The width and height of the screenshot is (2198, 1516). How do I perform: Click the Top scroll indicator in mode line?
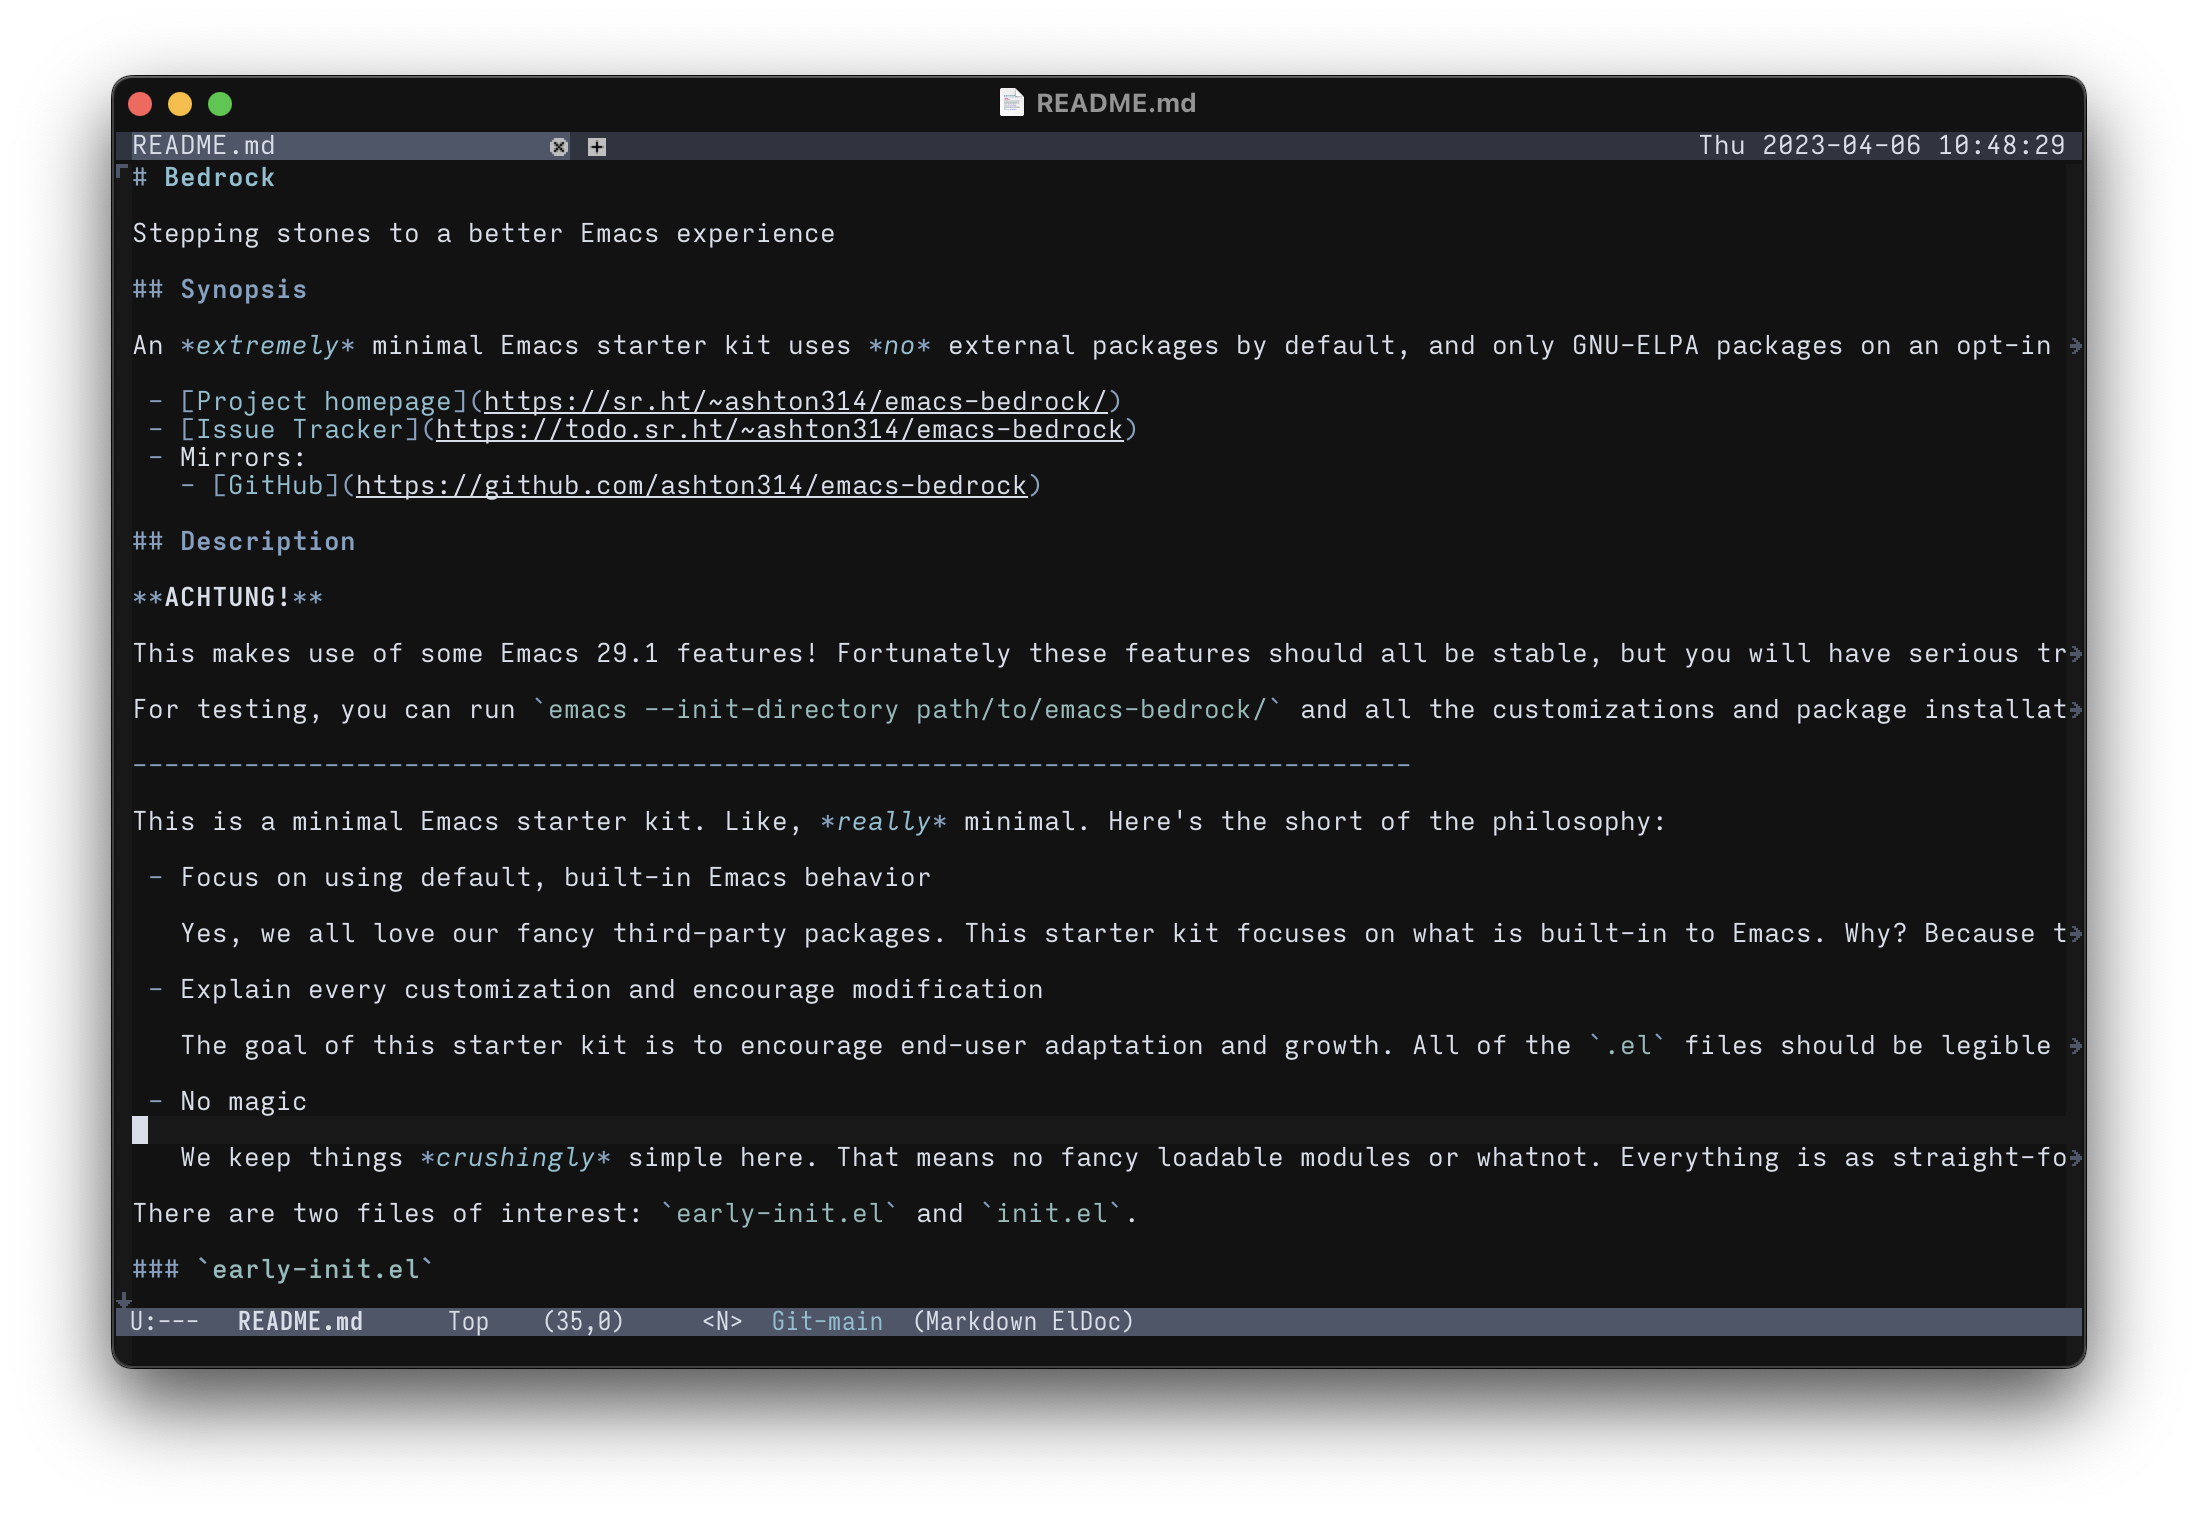pyautogui.click(x=468, y=1322)
